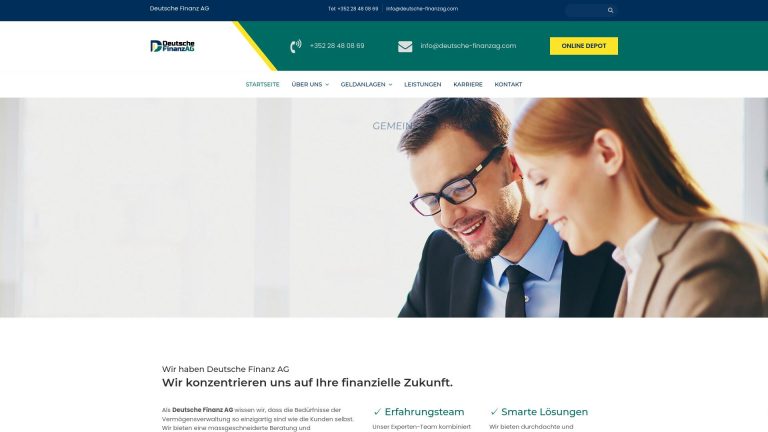768x432 pixels.
Task: Focus the search input field
Action: point(586,10)
